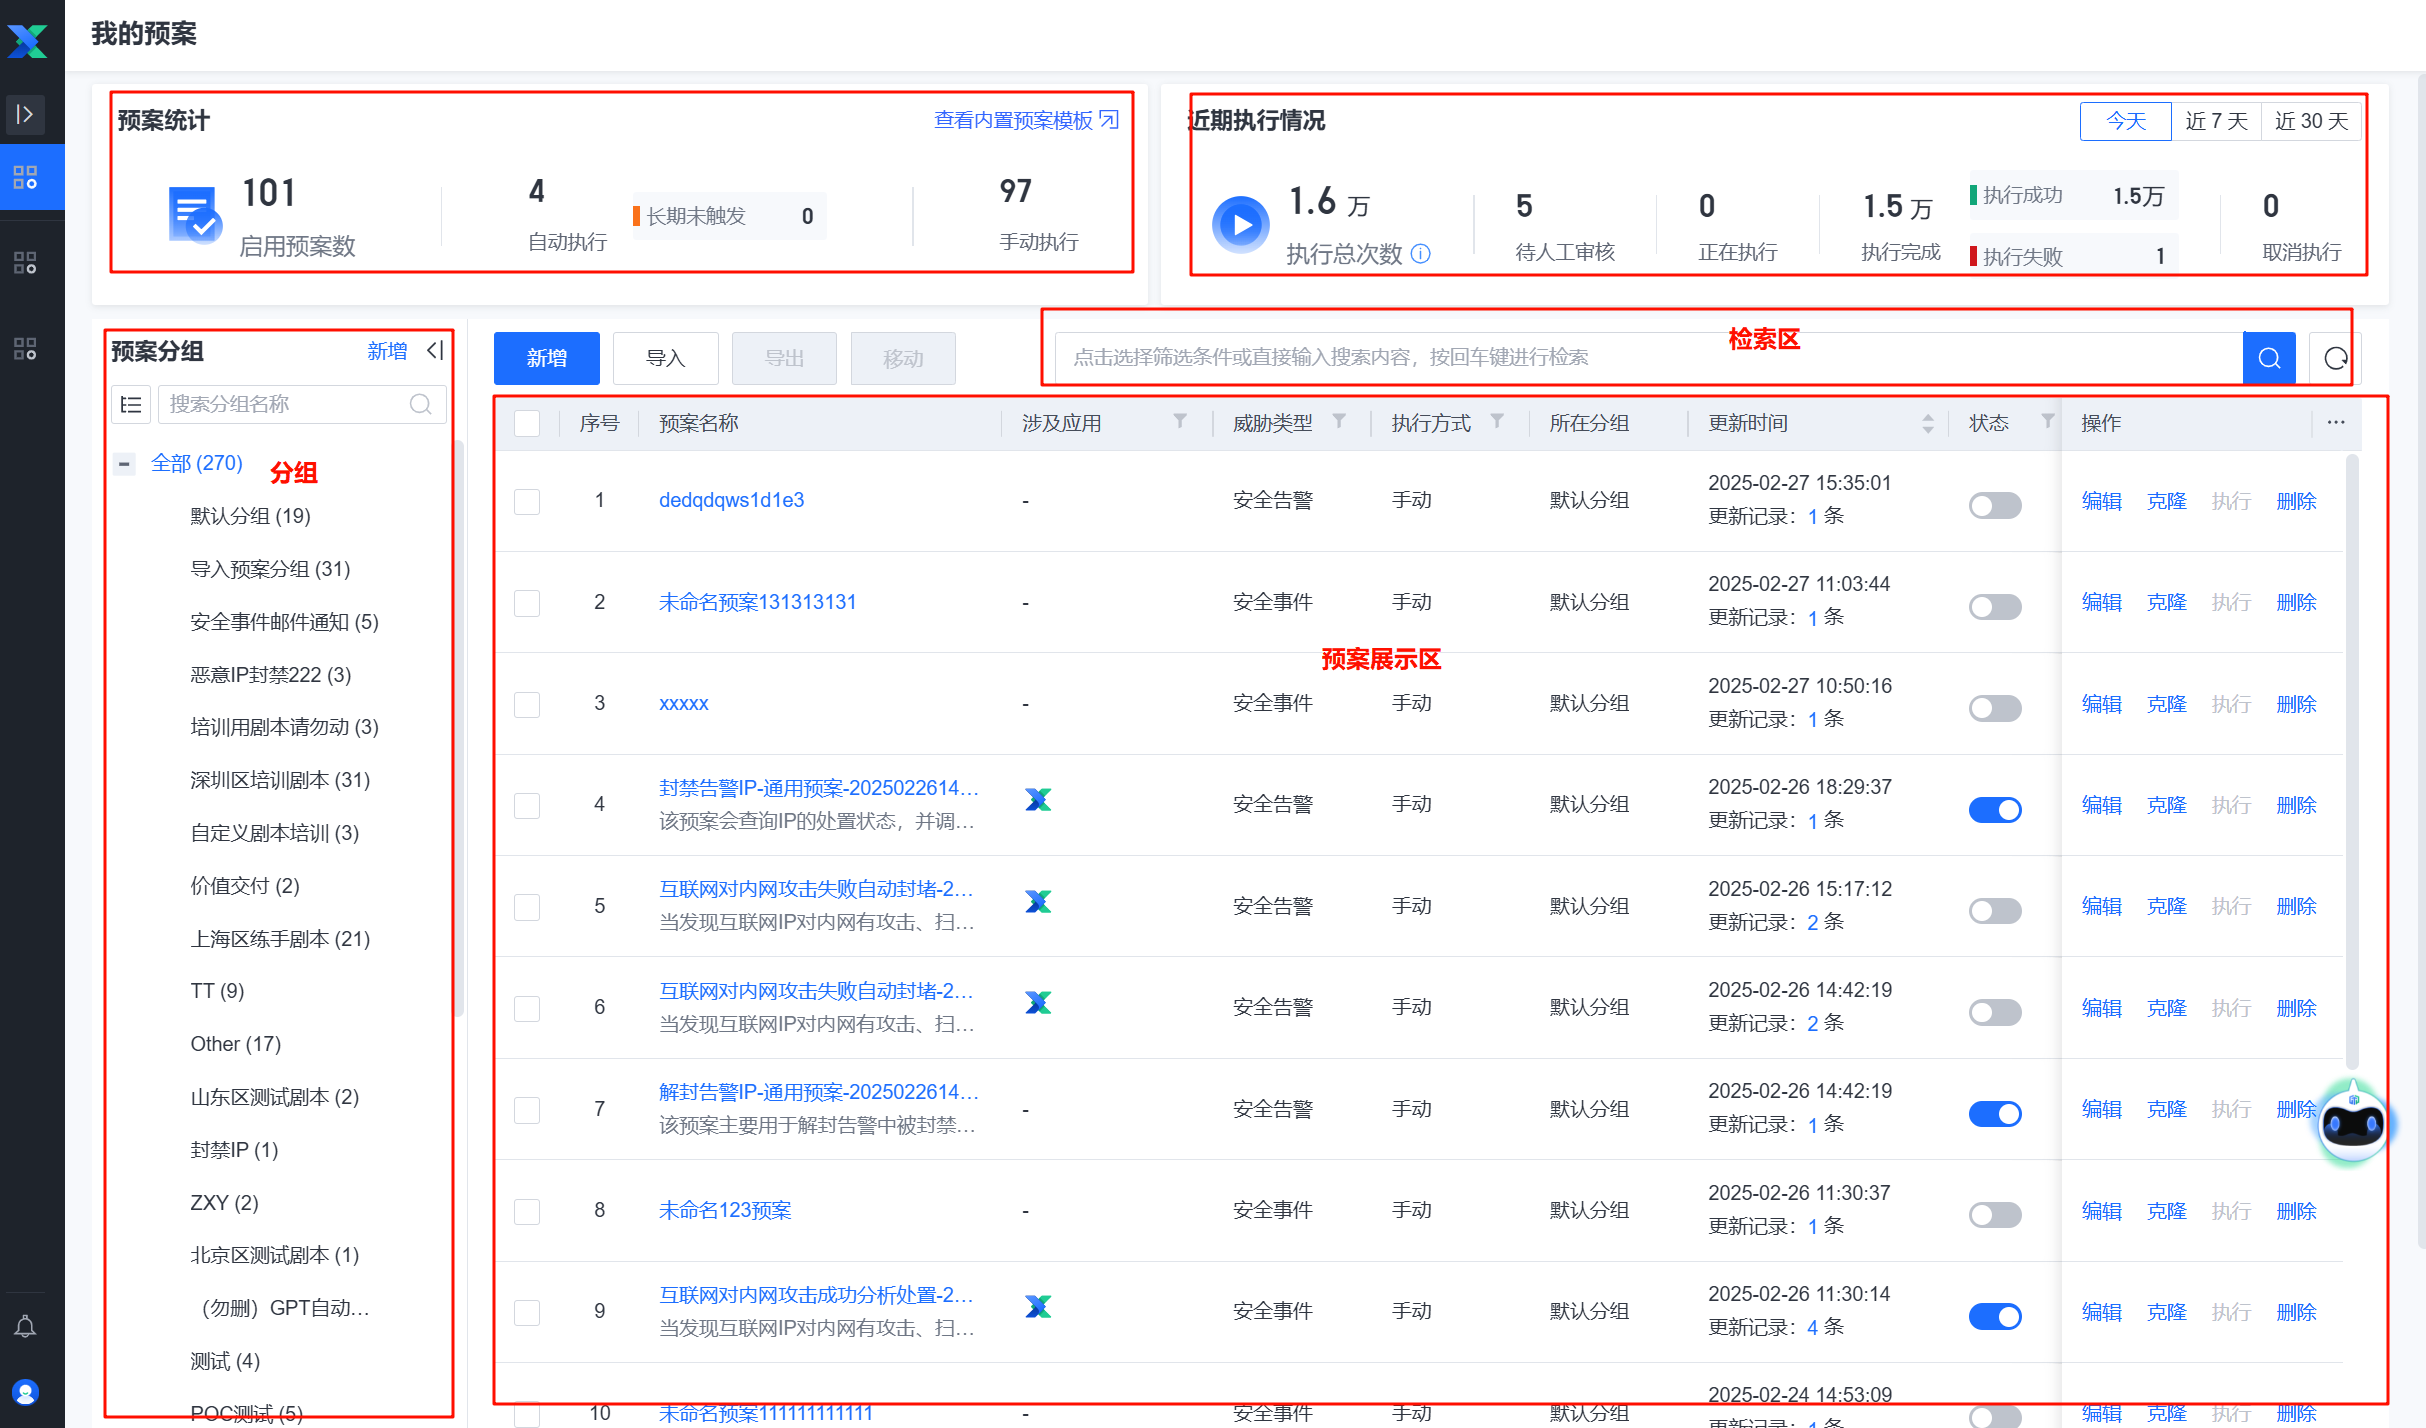This screenshot has height=1428, width=2426.
Task: Select the 上海区练手剧本 (21) group
Action: tap(280, 939)
